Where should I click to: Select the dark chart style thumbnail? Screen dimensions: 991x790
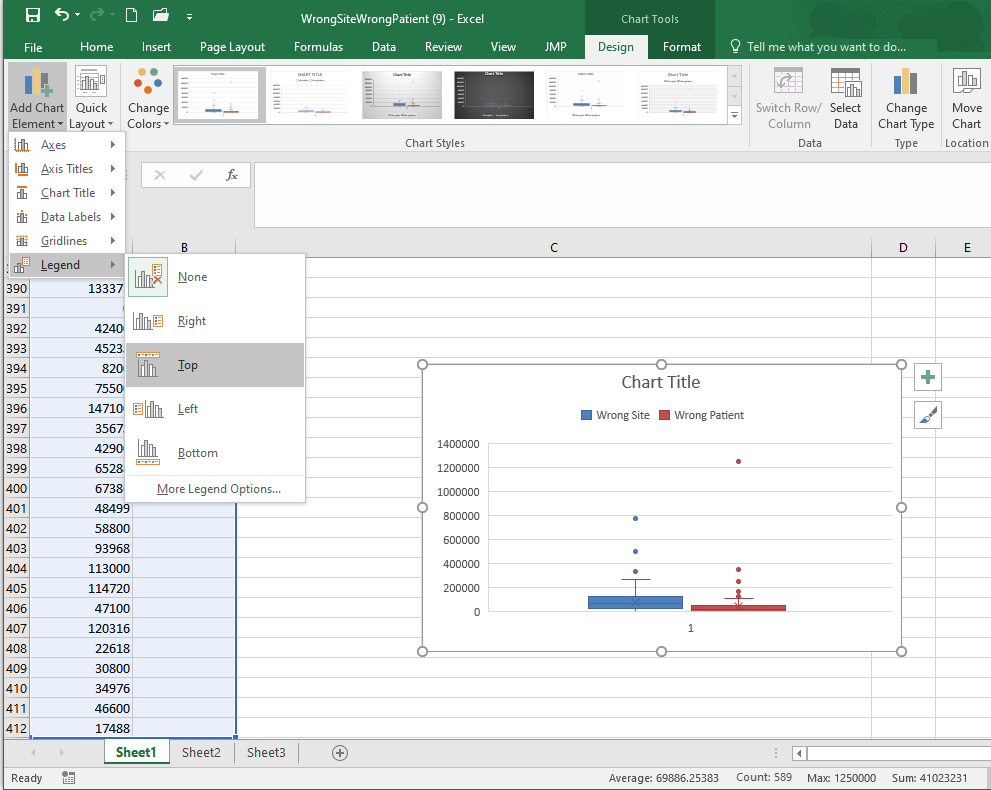click(x=494, y=96)
